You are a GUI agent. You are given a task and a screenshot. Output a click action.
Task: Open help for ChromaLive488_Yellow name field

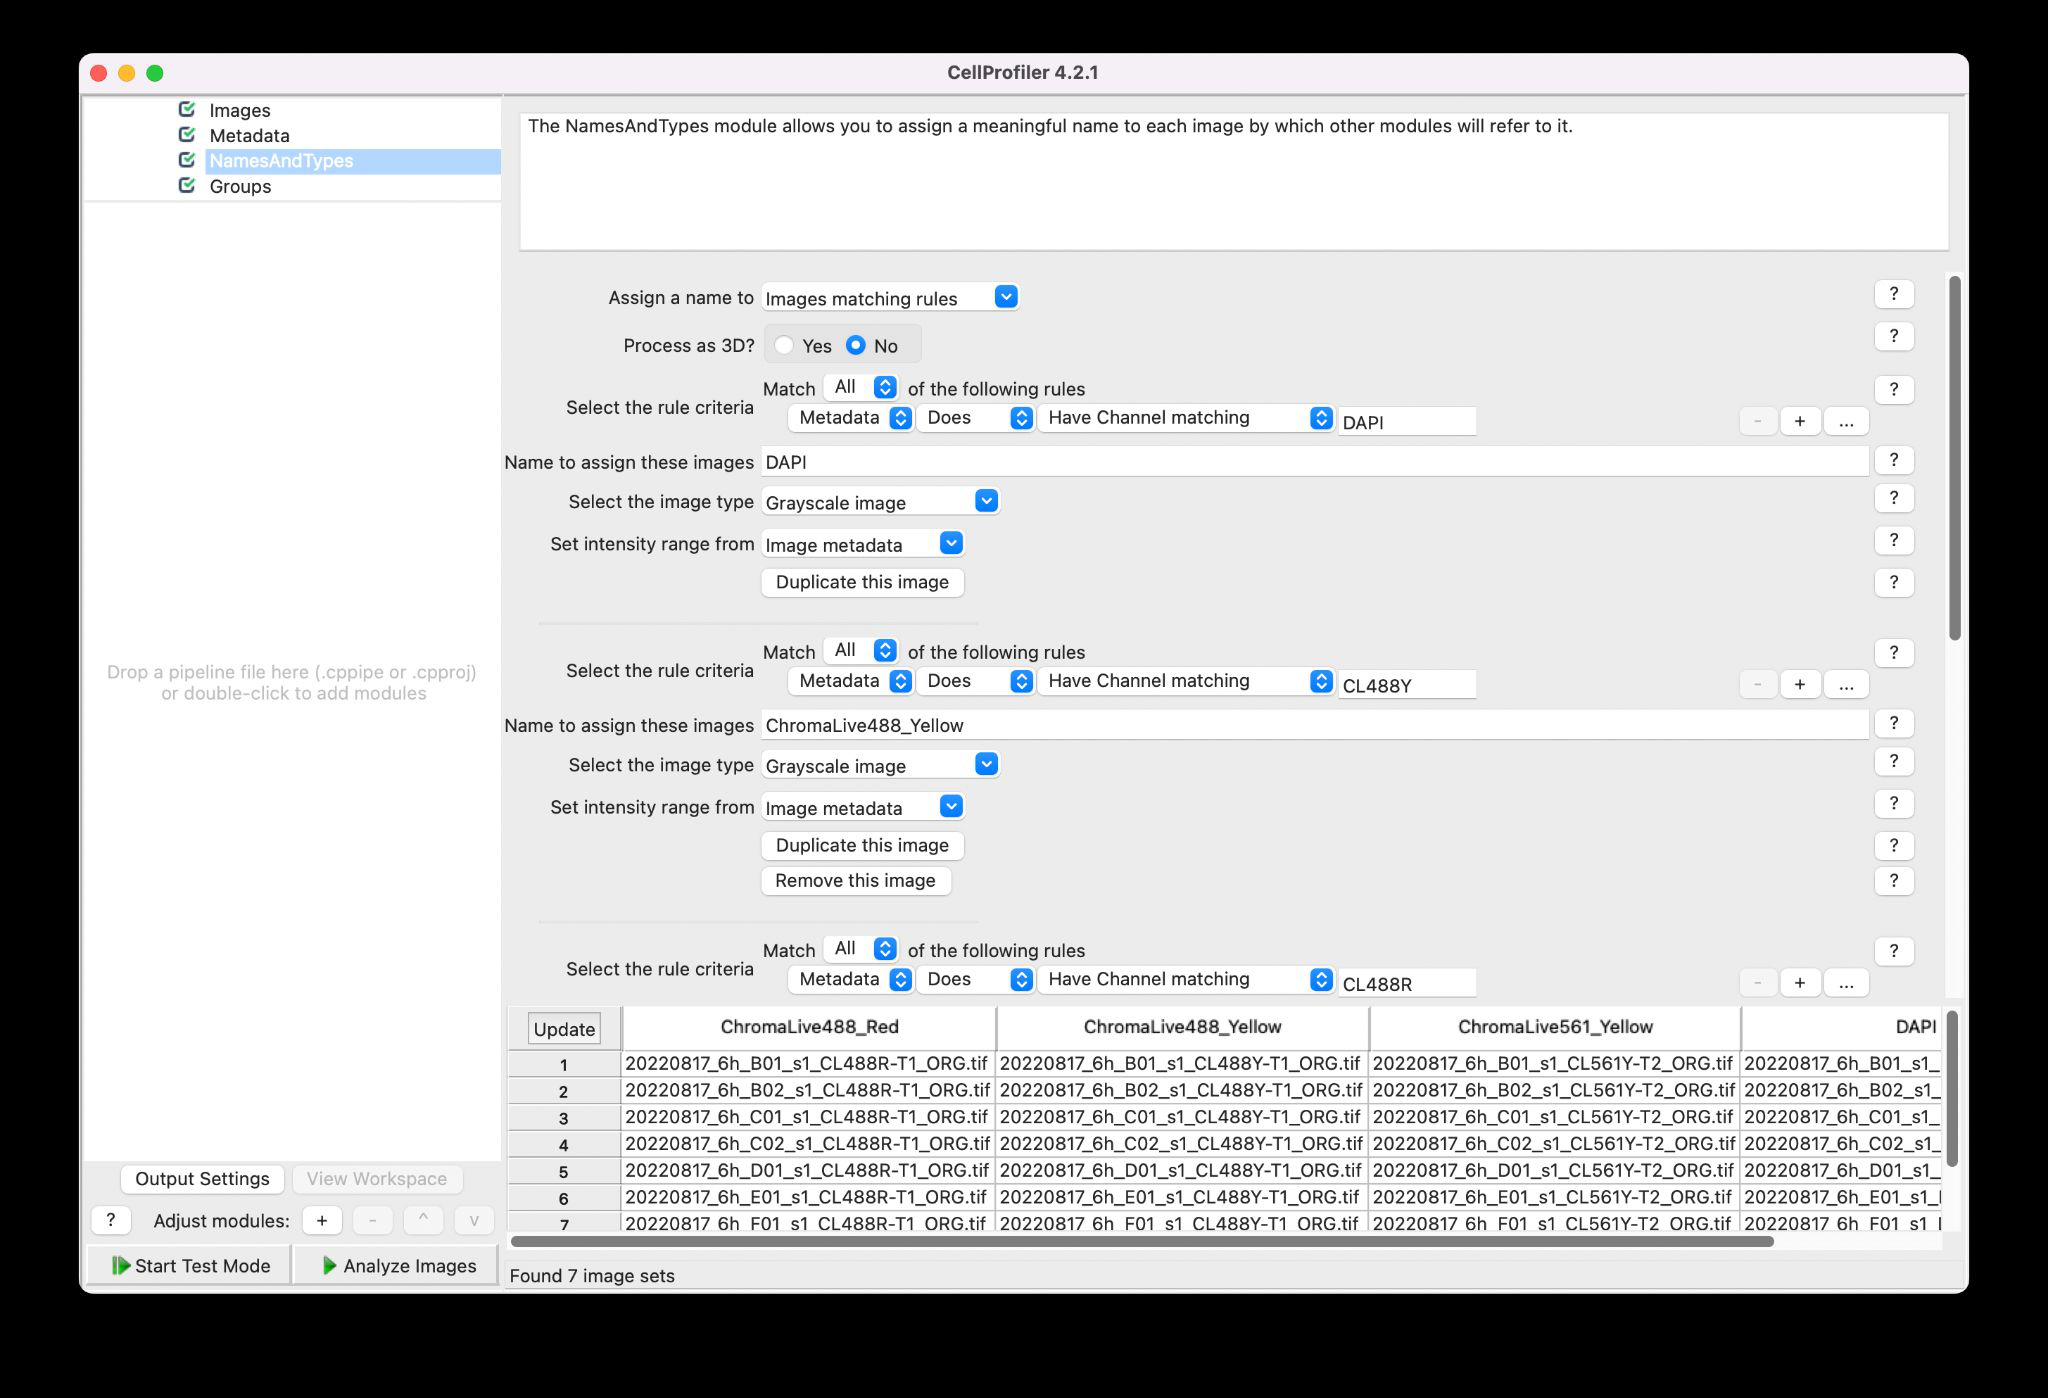(1894, 723)
